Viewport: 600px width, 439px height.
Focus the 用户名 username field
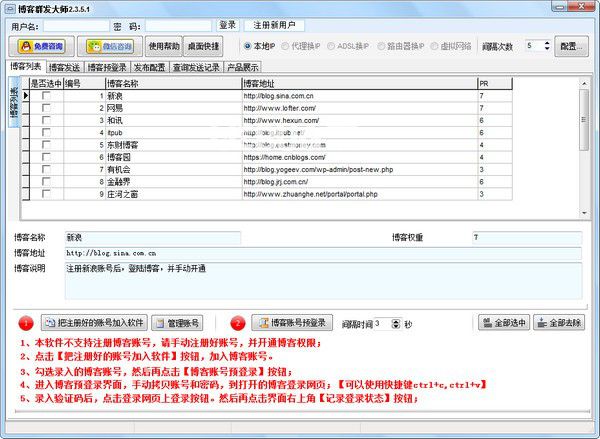click(x=76, y=26)
